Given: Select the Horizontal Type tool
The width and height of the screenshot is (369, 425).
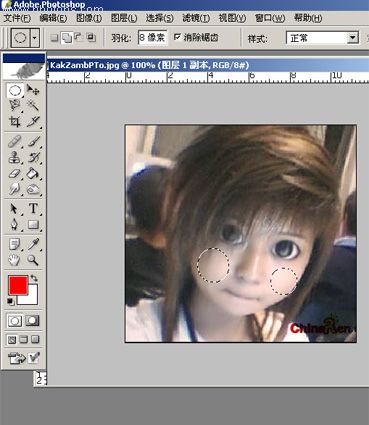Looking at the screenshot, I should pyautogui.click(x=33, y=208).
